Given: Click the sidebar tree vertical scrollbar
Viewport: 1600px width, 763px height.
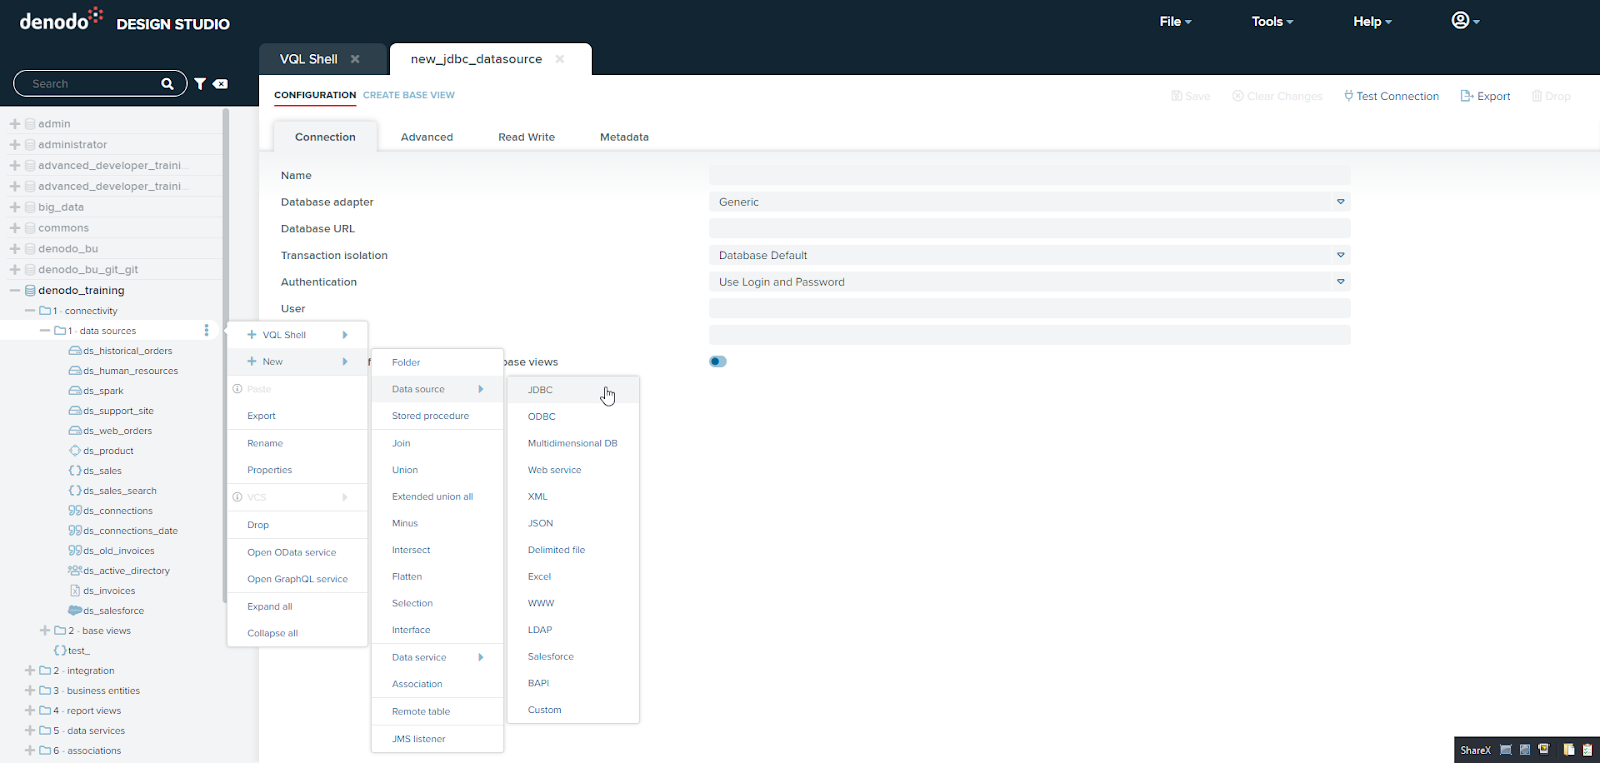Looking at the screenshot, I should (225, 355).
